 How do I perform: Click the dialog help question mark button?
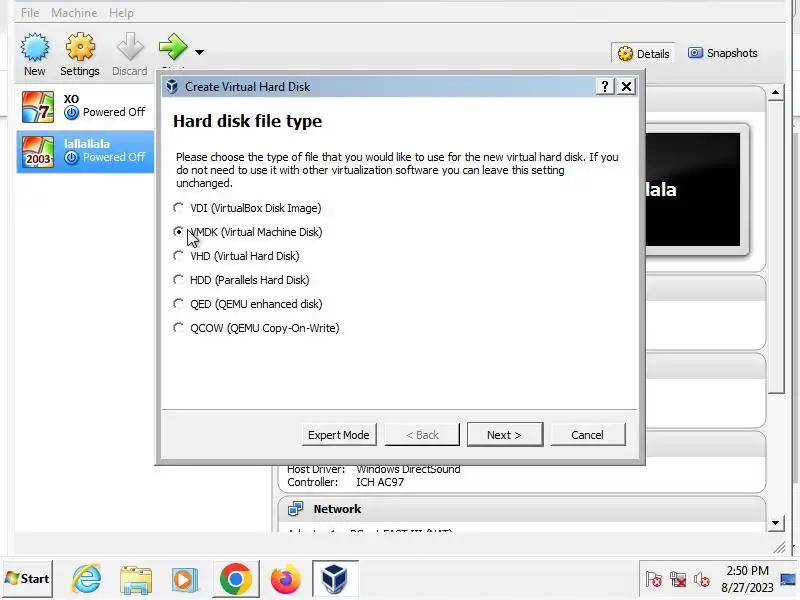605,86
